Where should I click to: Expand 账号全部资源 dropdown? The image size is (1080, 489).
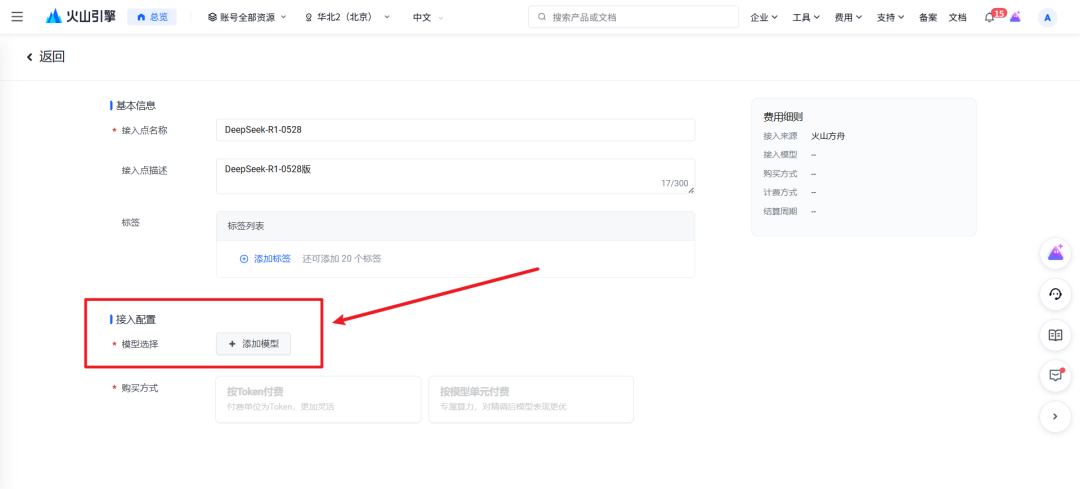click(x=247, y=17)
